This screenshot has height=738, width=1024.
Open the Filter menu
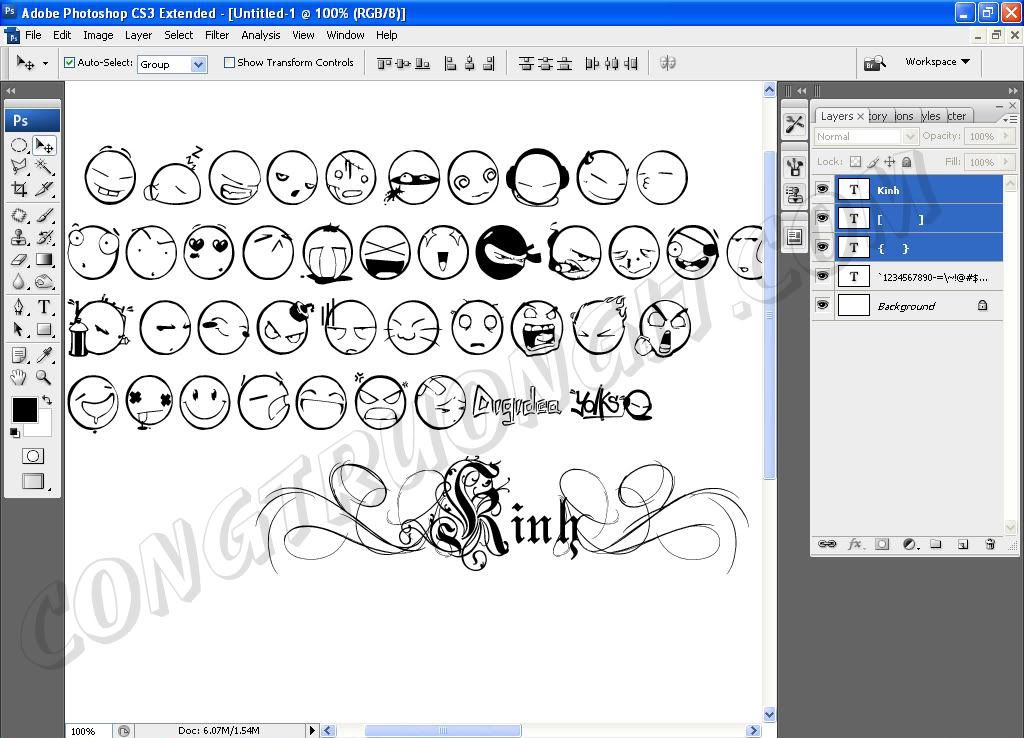tap(217, 35)
